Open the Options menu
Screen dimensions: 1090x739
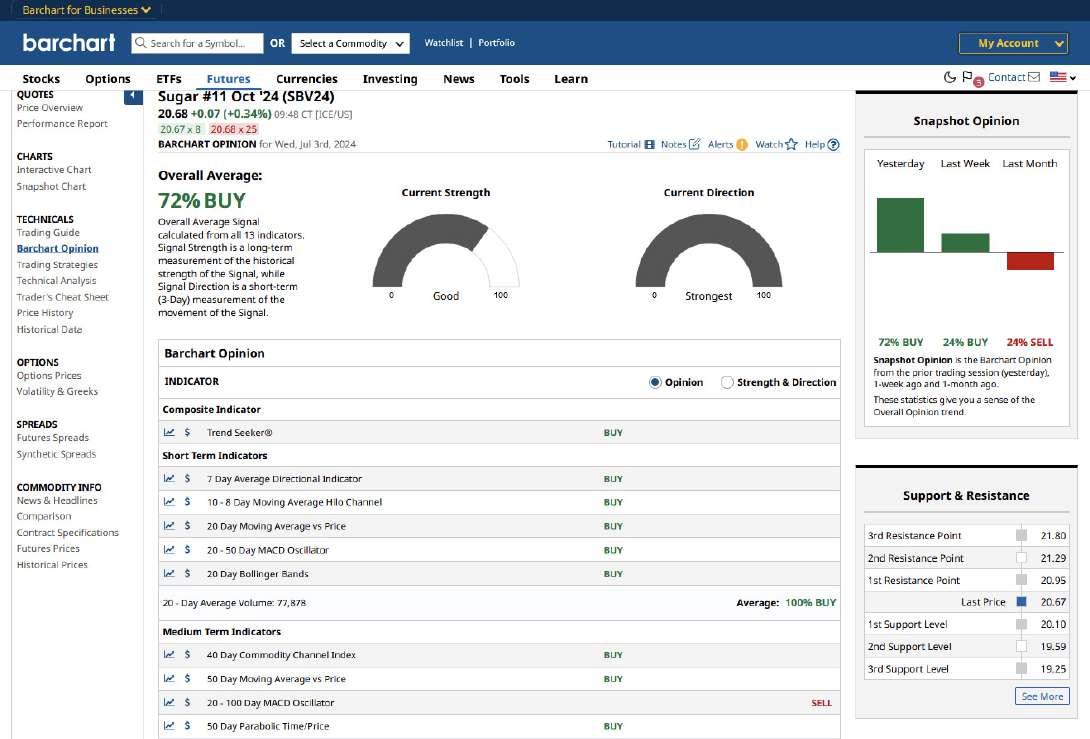108,79
